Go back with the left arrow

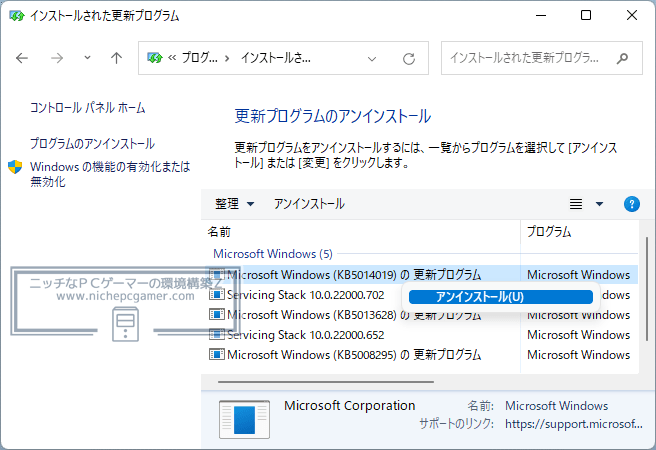pos(22,58)
